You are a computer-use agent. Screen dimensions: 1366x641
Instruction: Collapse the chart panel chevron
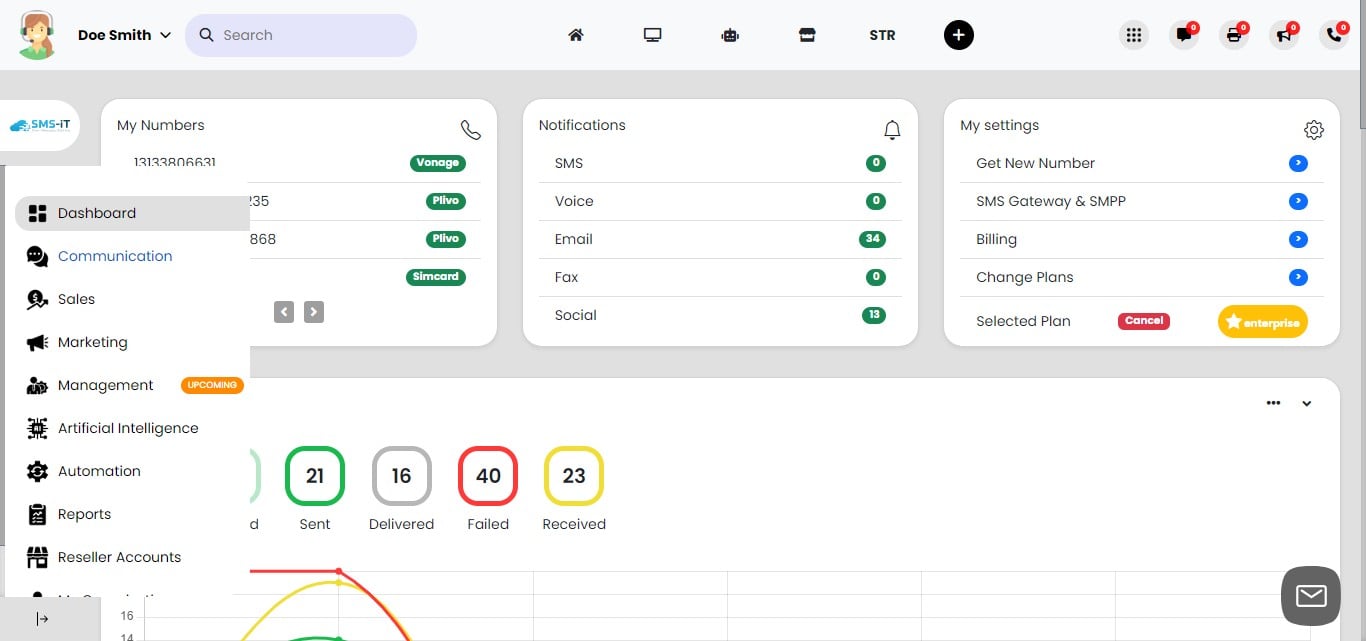[1306, 404]
